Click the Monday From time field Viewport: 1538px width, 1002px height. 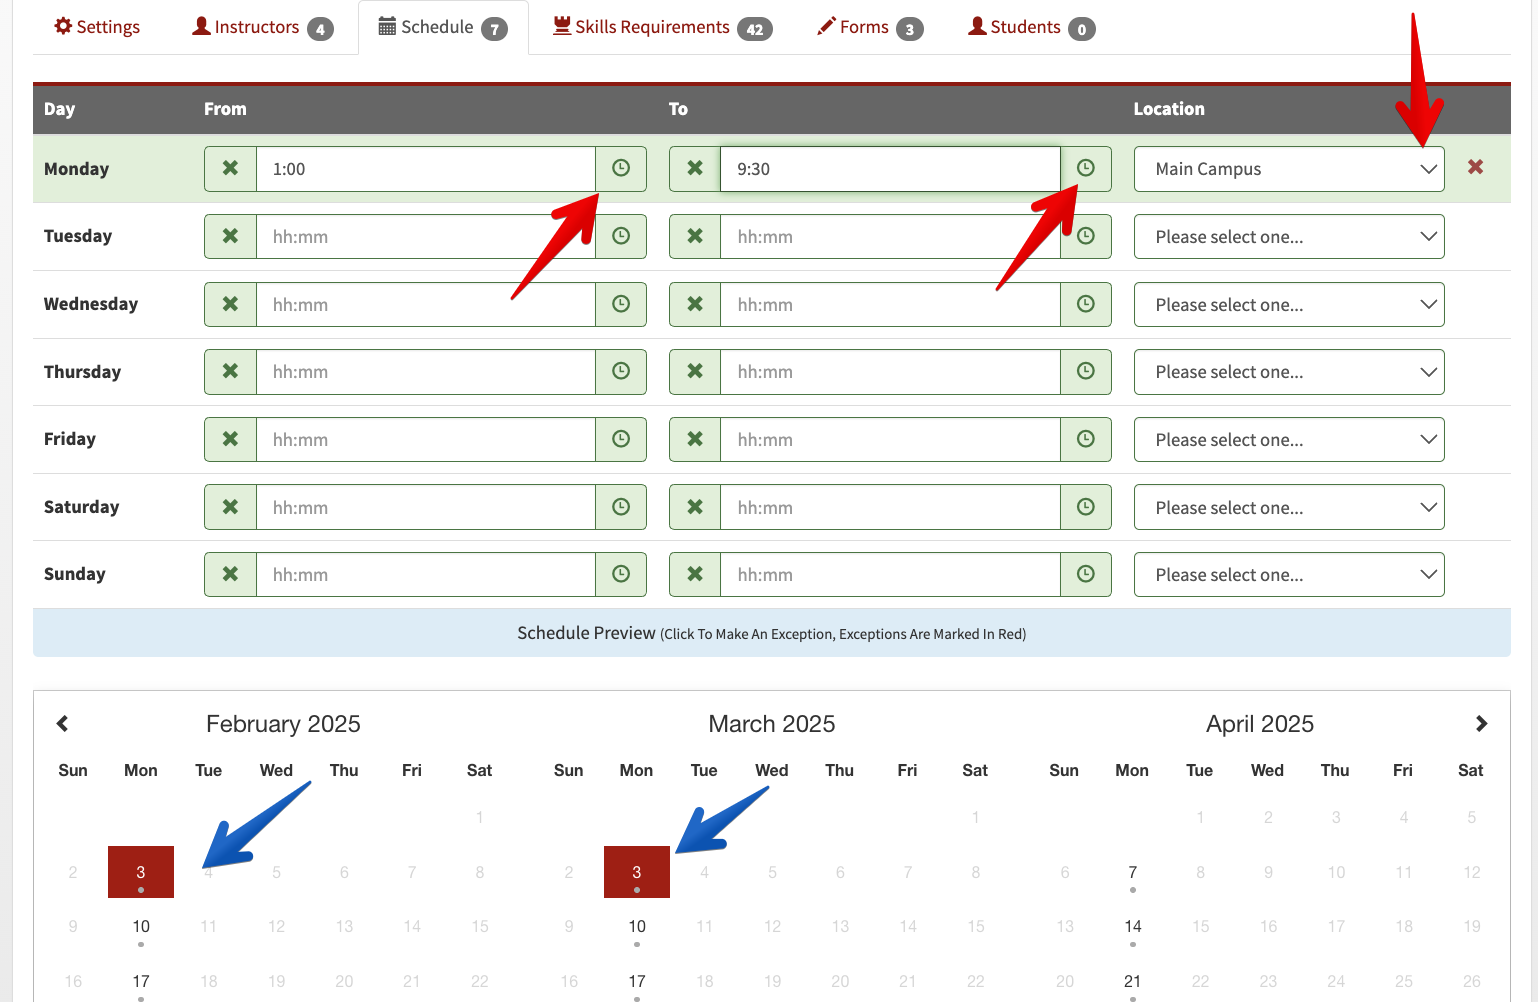pyautogui.click(x=426, y=169)
